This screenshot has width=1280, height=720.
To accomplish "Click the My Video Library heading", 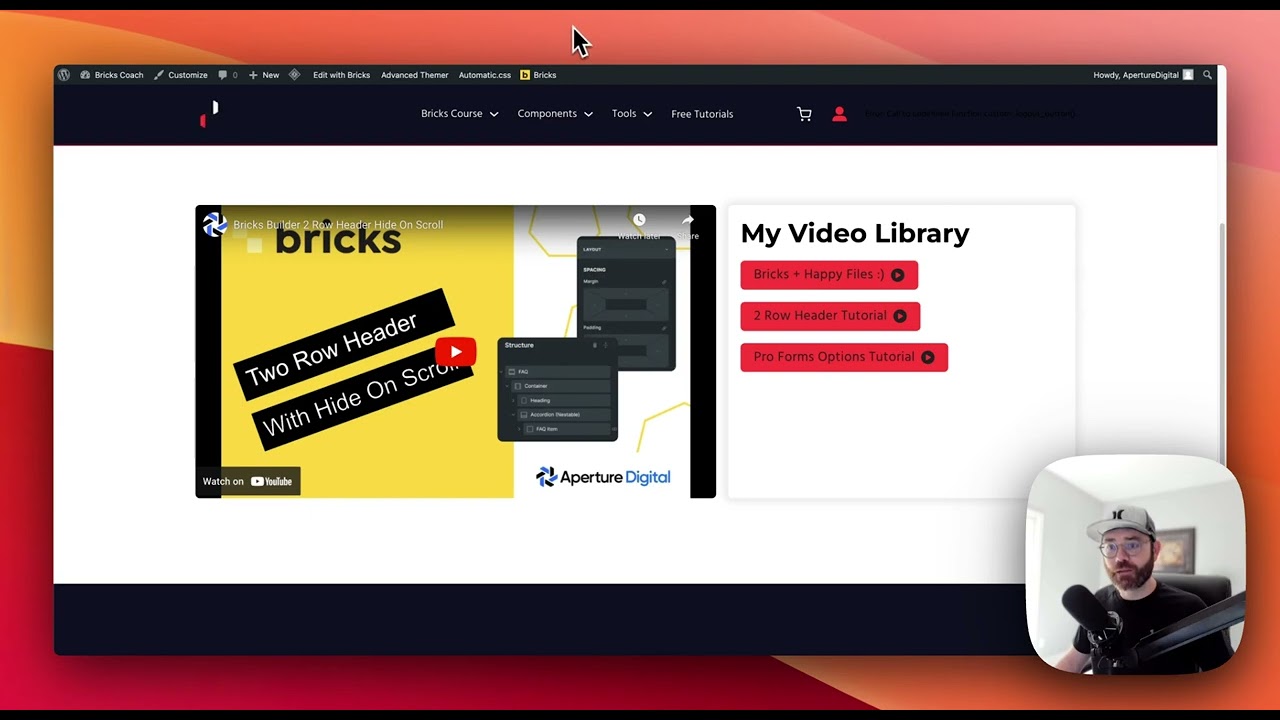I will [855, 233].
